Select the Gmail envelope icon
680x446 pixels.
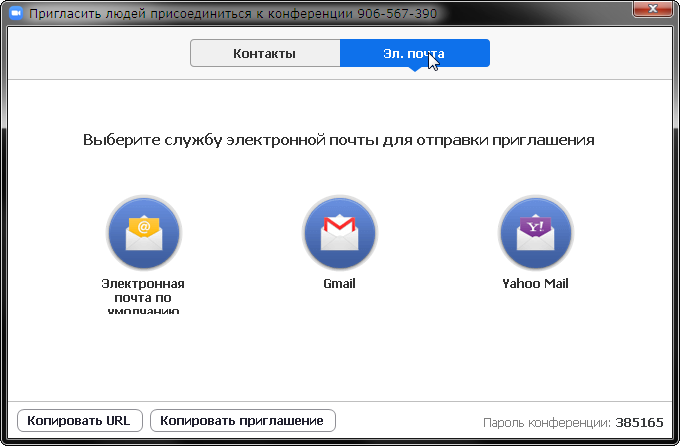[x=340, y=233]
